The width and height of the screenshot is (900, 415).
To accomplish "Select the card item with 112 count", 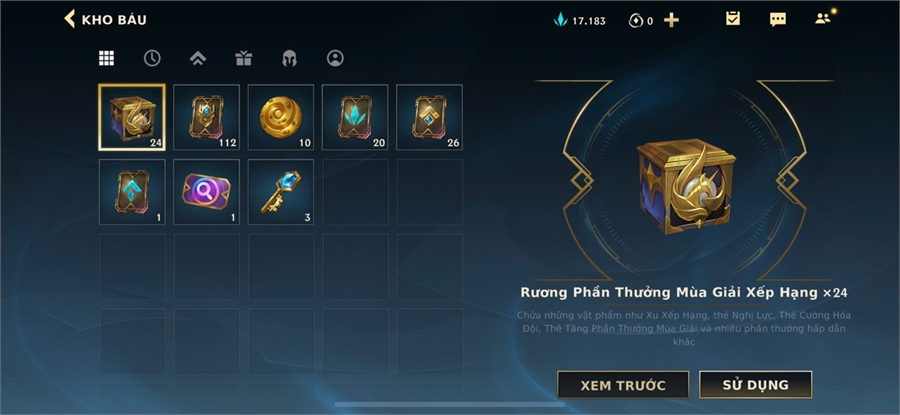I will coord(207,117).
